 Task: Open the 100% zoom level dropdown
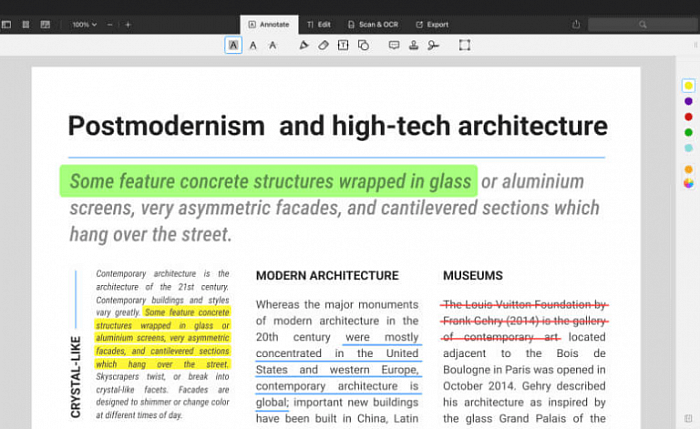84,25
